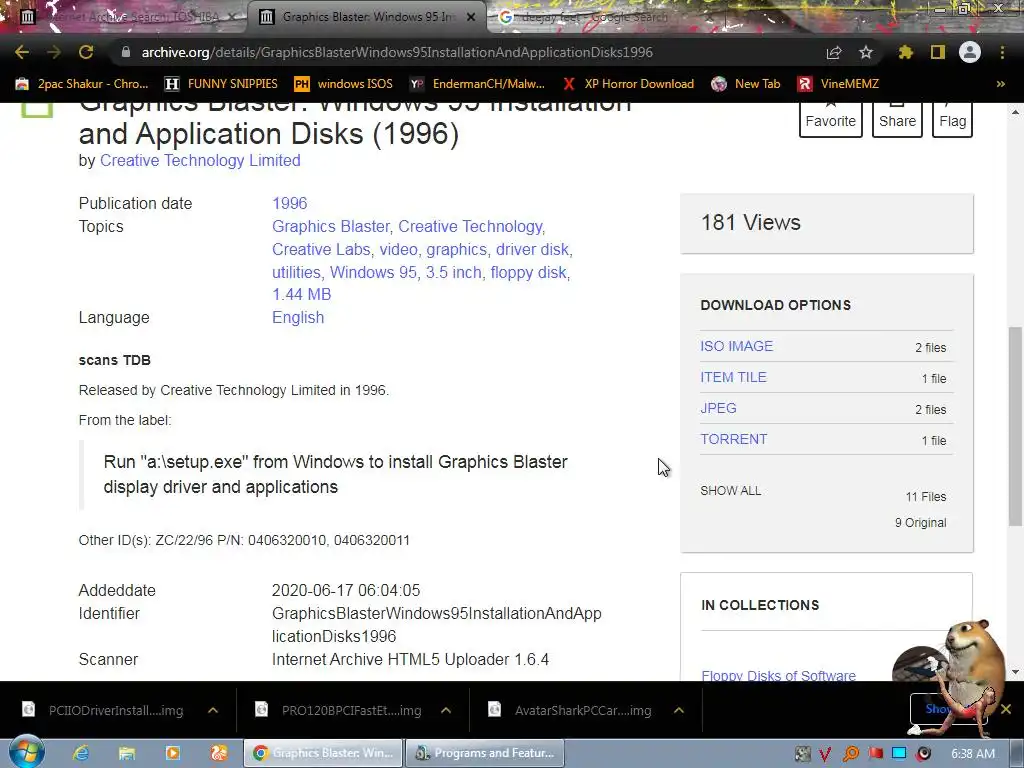Download the ITEM TILE file
This screenshot has width=1024, height=768.
733,377
